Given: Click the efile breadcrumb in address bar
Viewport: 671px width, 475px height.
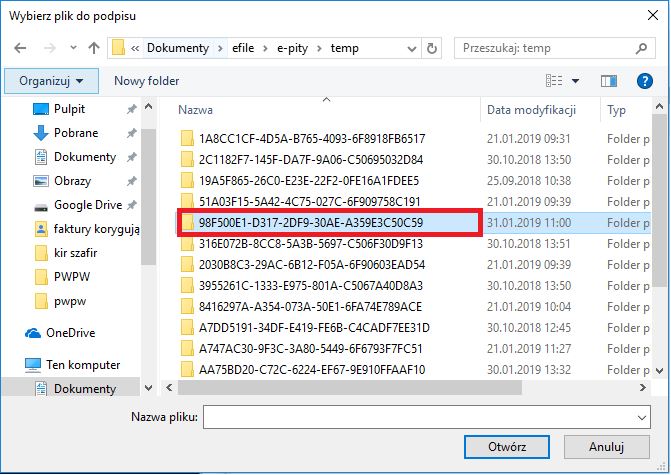Looking at the screenshot, I should click(x=245, y=47).
